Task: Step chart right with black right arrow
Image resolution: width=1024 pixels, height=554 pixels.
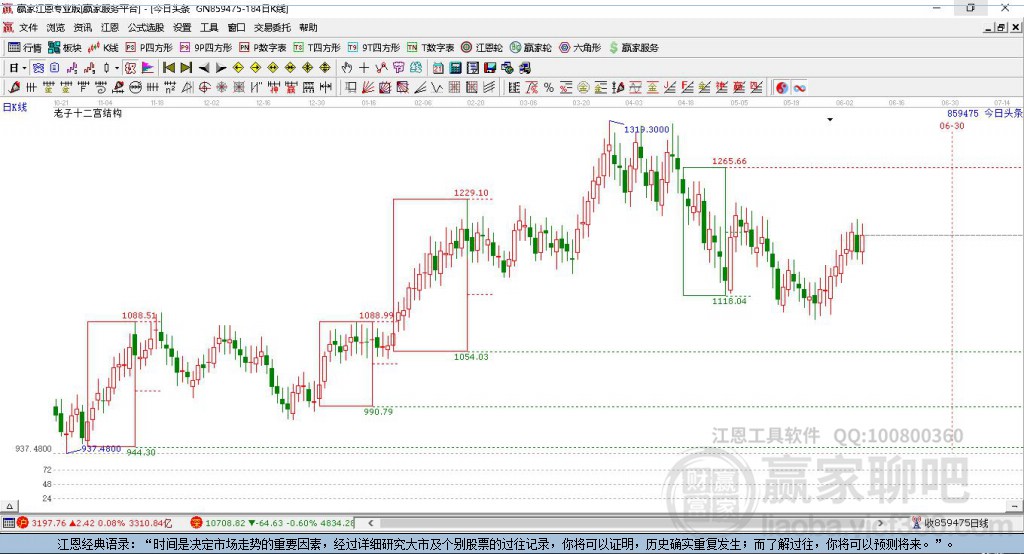Action: tap(221, 68)
